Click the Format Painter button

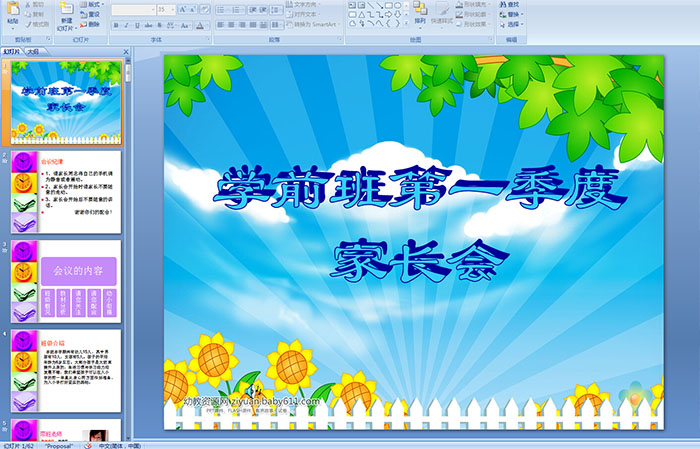point(37,24)
